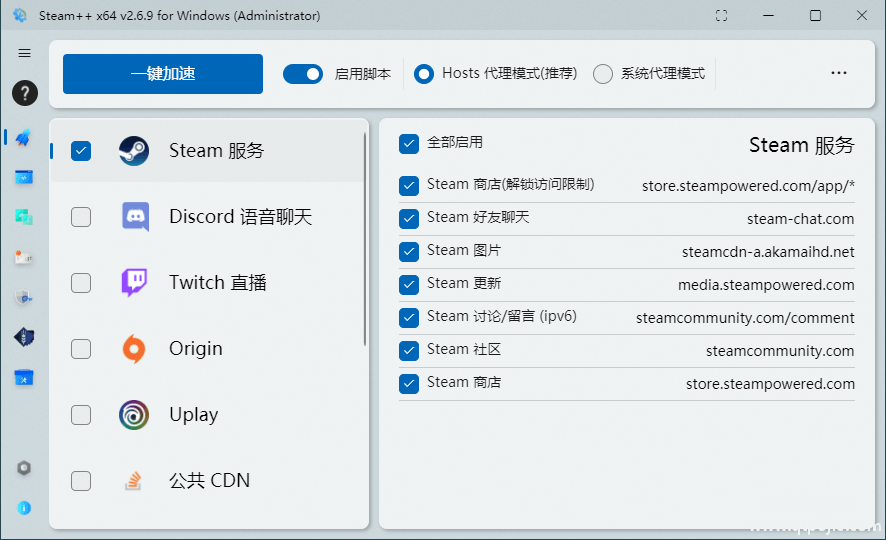
Task: Check the 公共 CDN checkbox
Action: (x=81, y=481)
